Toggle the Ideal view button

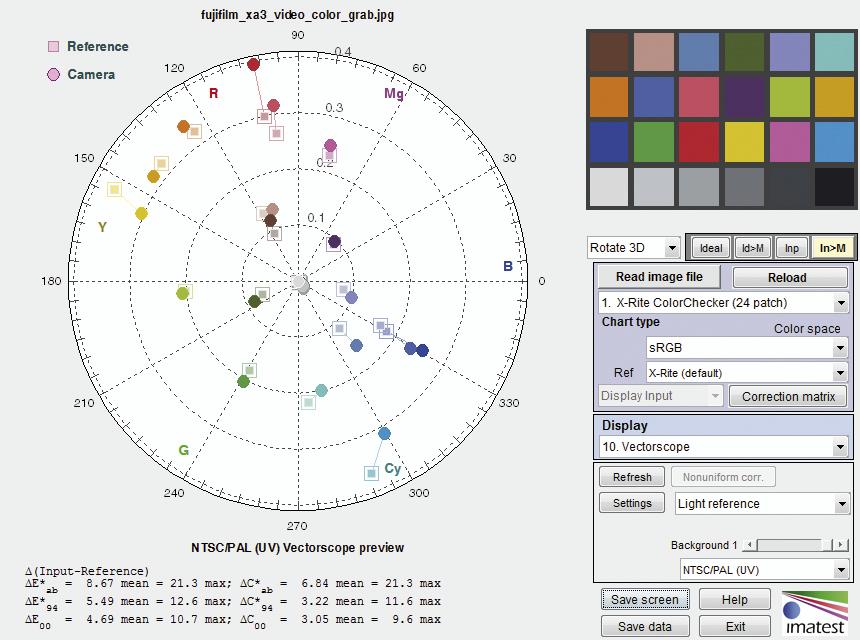[x=711, y=248]
